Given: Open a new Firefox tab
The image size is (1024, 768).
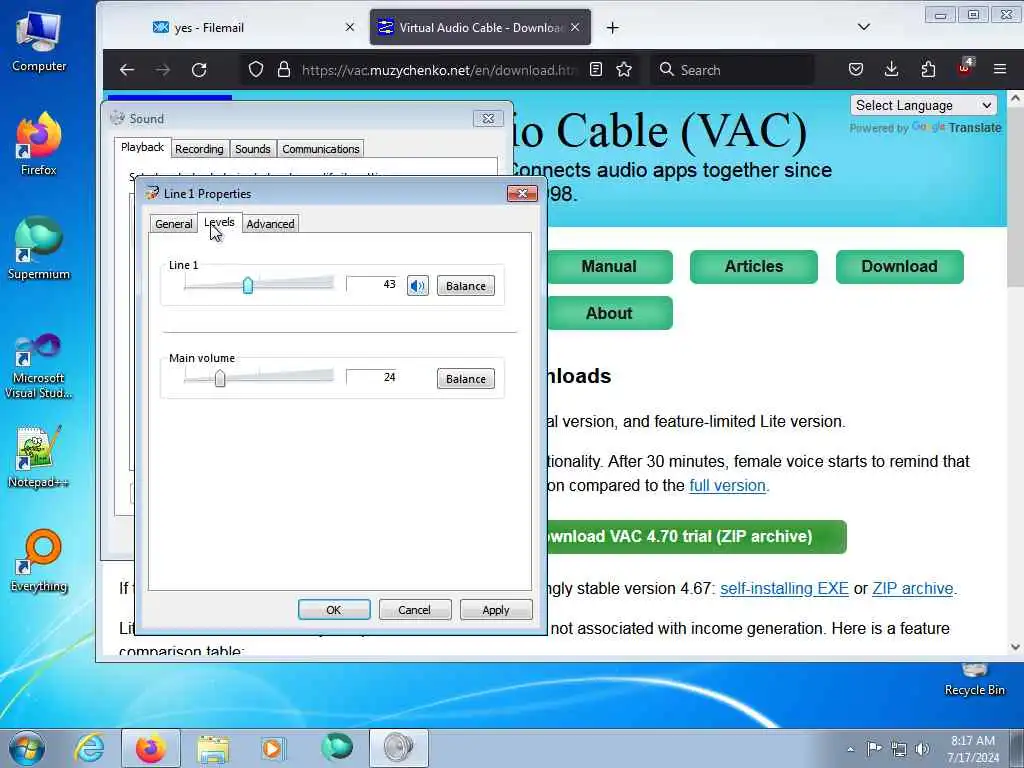Looking at the screenshot, I should (613, 27).
